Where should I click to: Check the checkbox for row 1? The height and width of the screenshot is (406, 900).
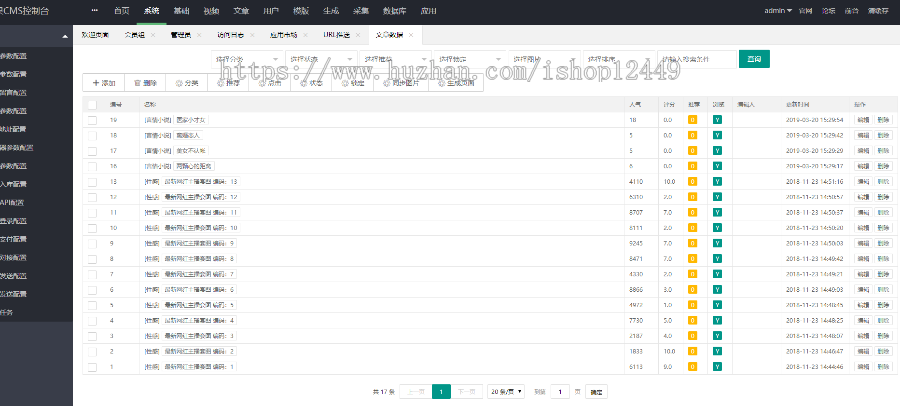tap(92, 366)
